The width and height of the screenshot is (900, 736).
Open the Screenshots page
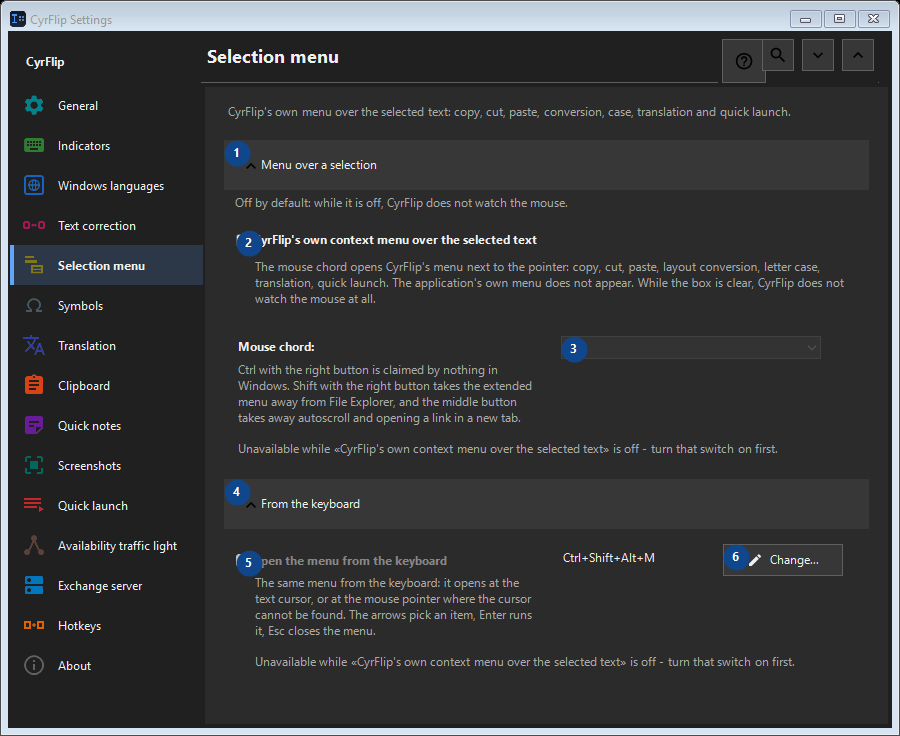tap(107, 466)
